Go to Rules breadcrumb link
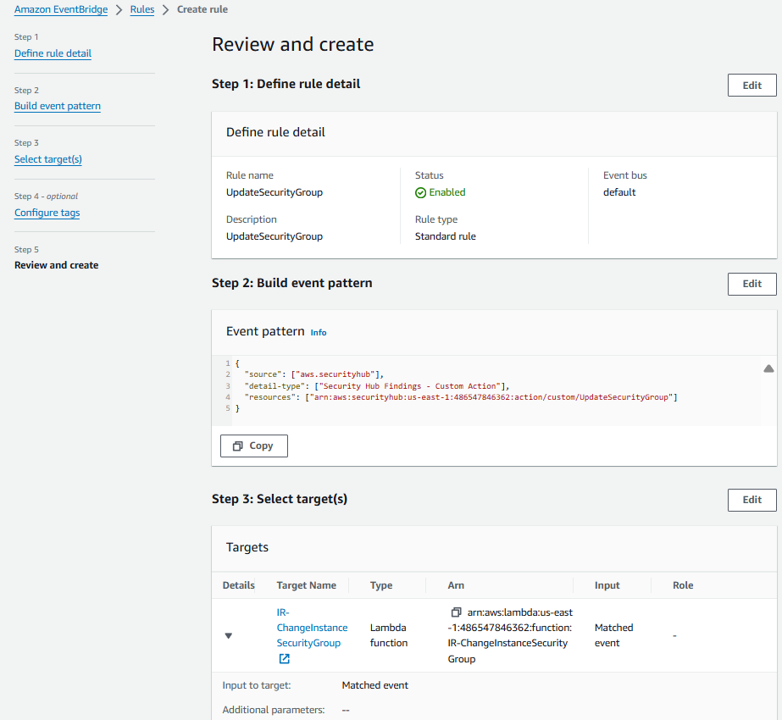 click(x=142, y=9)
